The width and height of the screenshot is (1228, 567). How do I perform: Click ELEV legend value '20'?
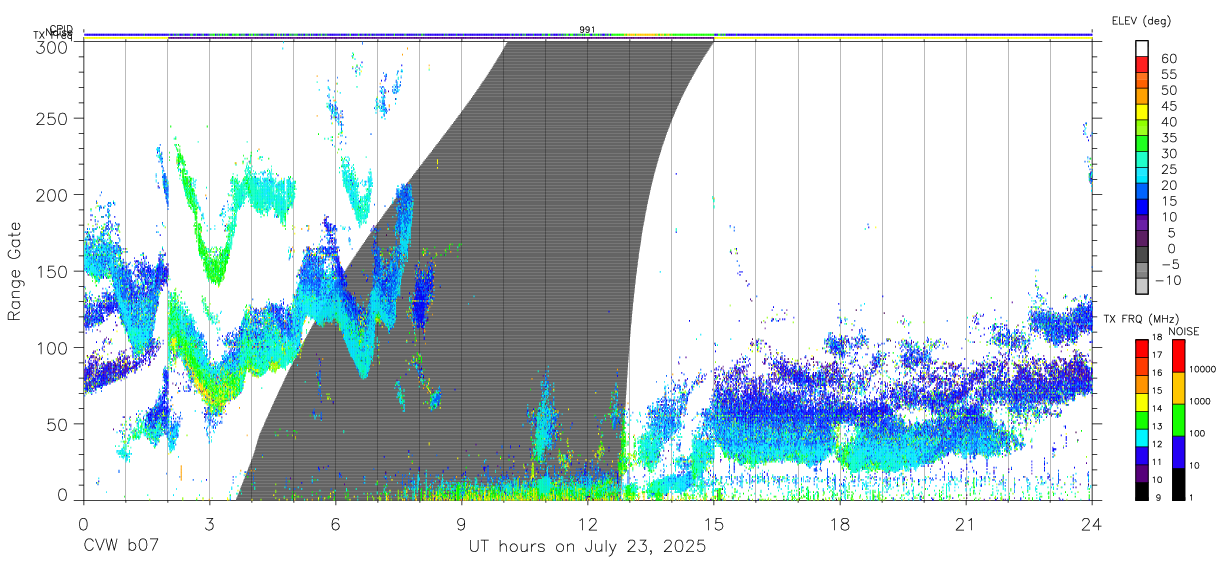coord(1168,186)
